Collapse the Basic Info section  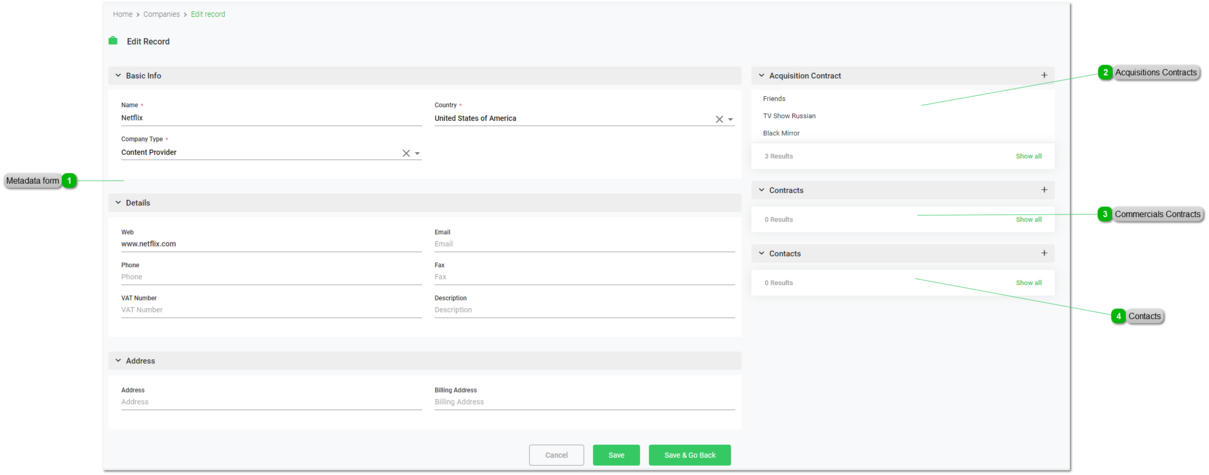118,76
